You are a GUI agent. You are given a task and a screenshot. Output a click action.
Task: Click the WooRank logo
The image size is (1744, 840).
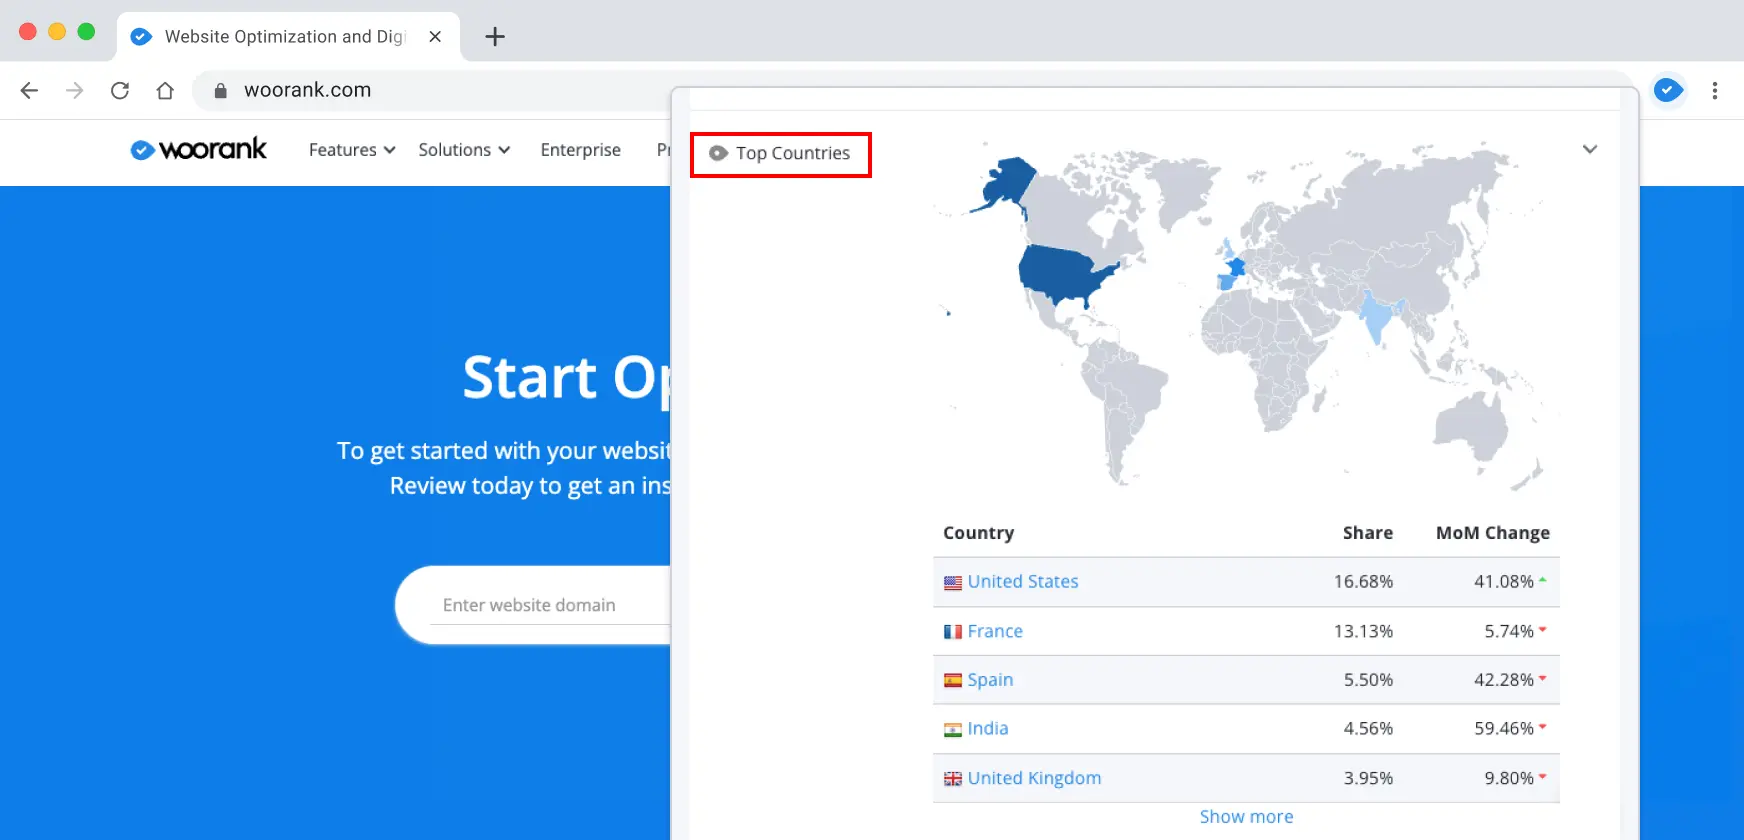(x=199, y=149)
